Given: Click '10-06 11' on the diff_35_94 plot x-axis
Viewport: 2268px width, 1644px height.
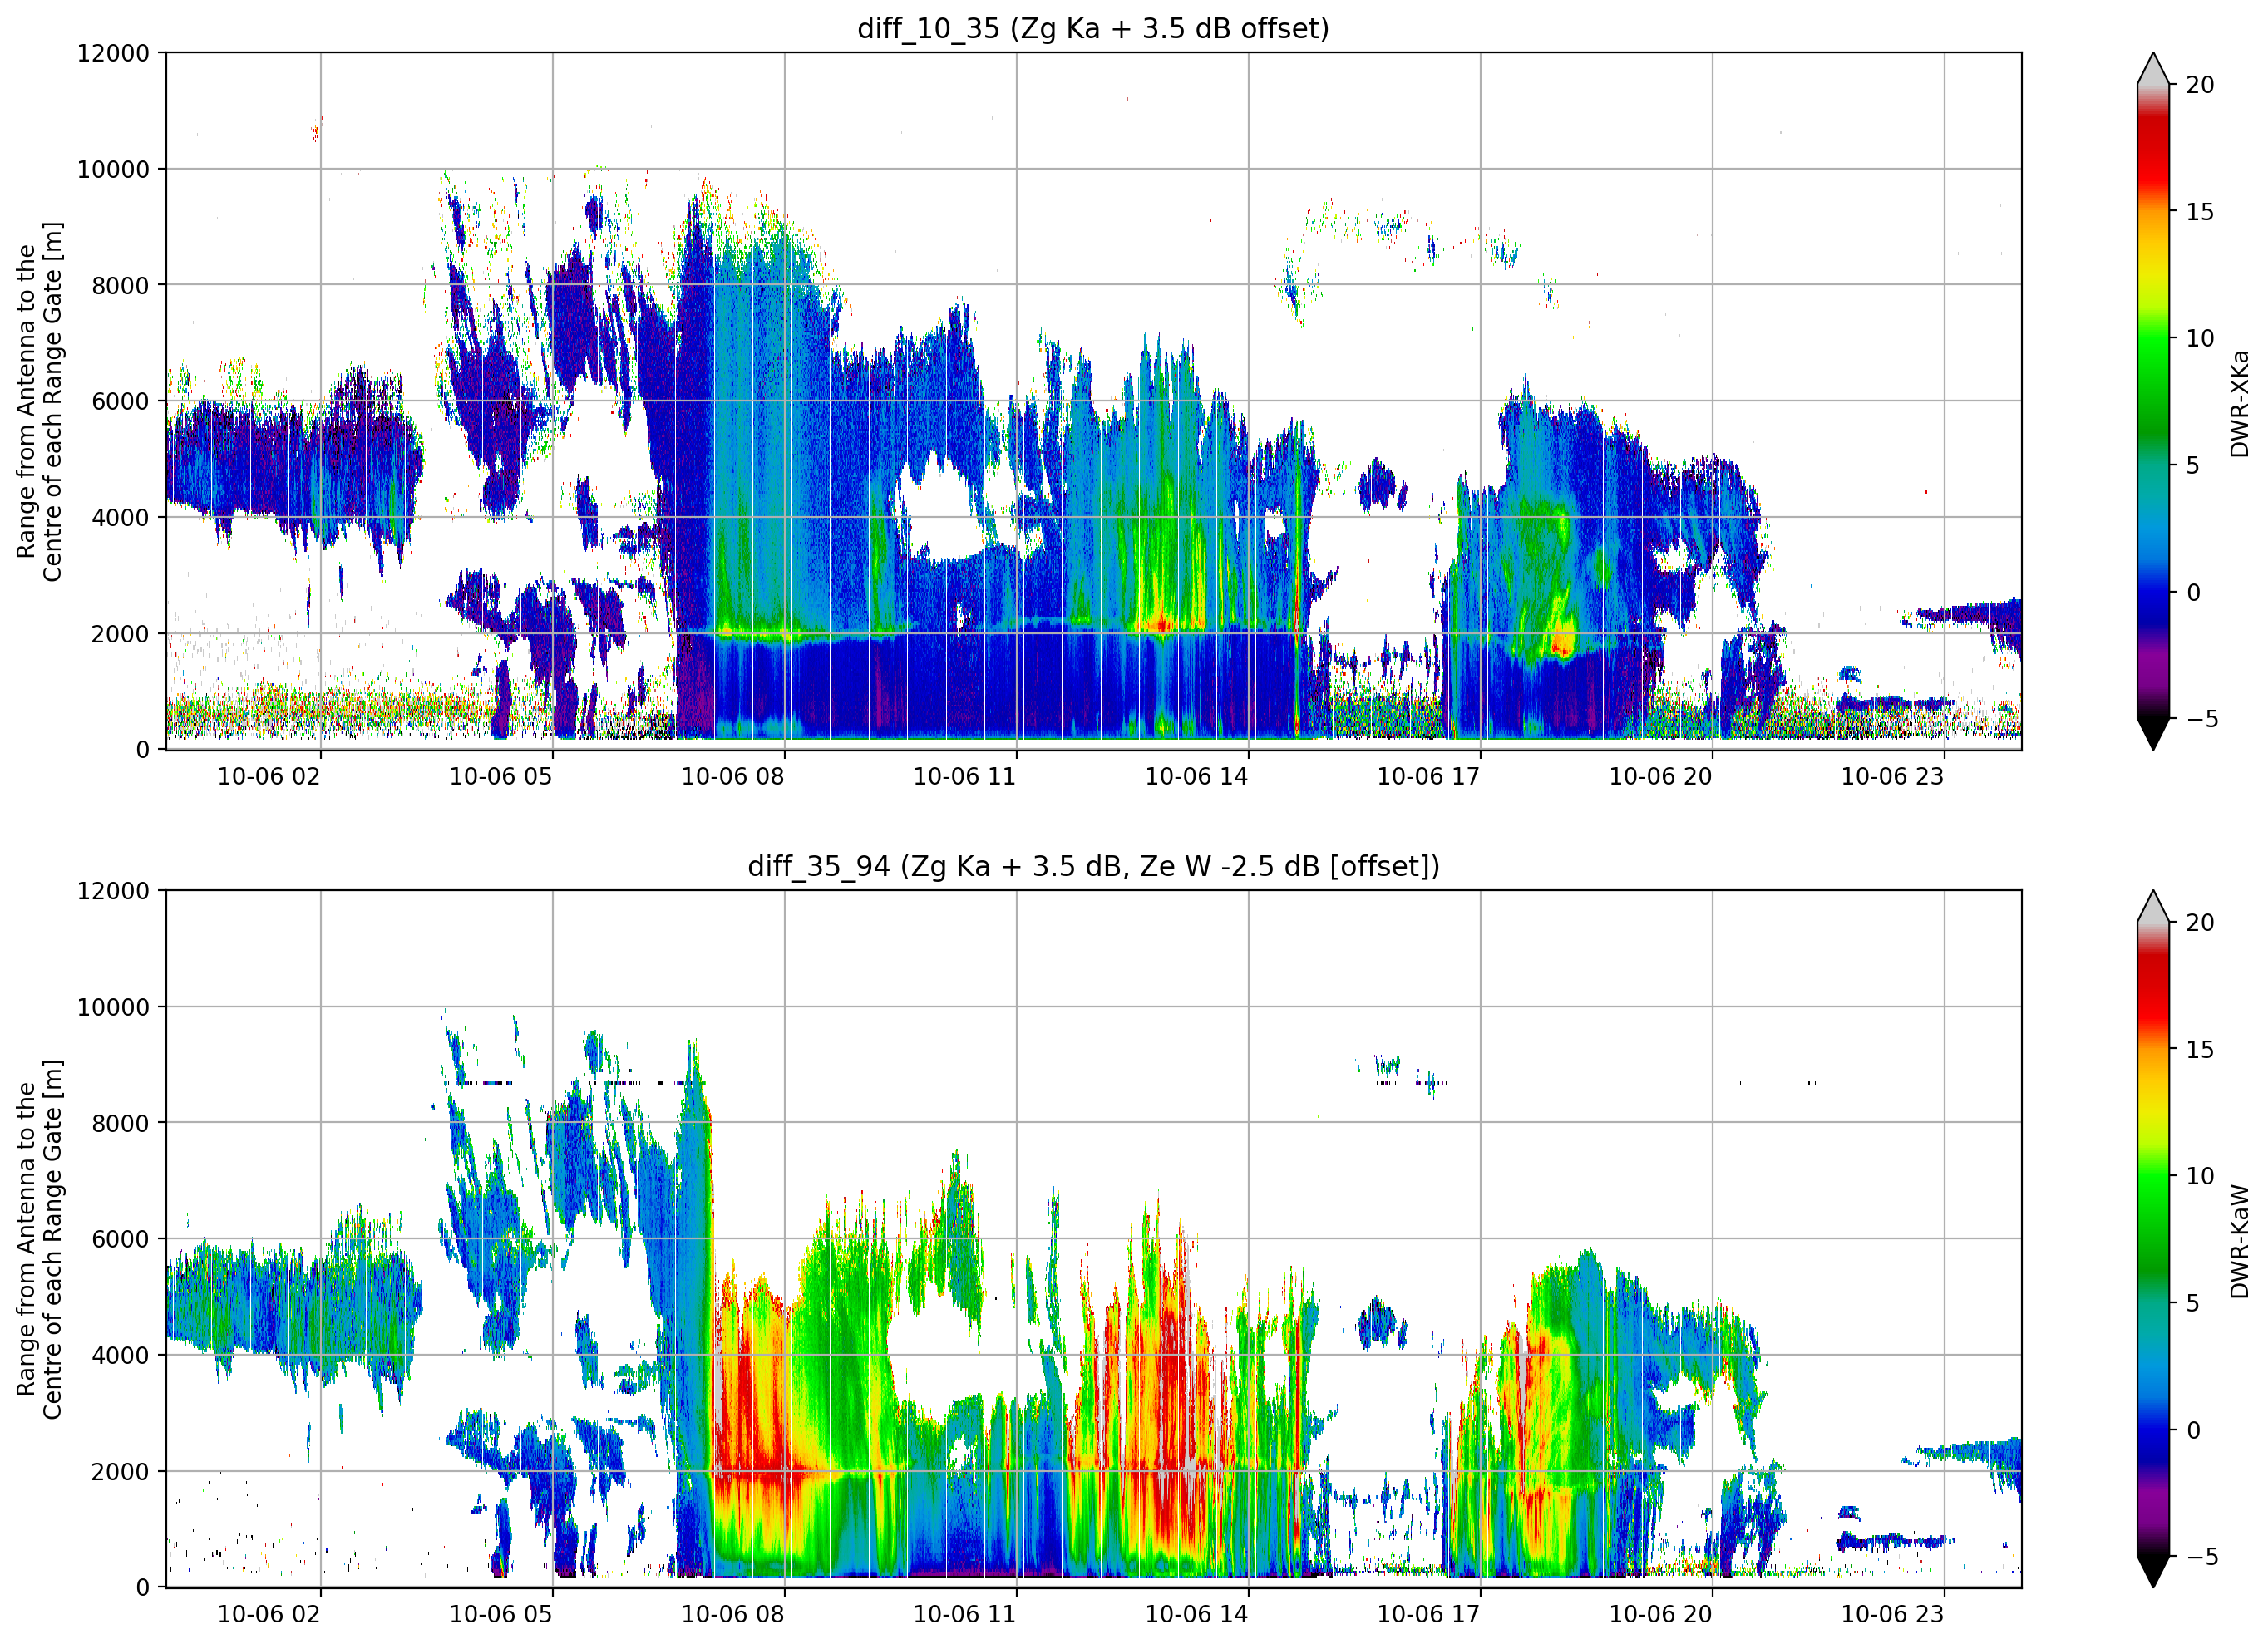Looking at the screenshot, I should [965, 1614].
